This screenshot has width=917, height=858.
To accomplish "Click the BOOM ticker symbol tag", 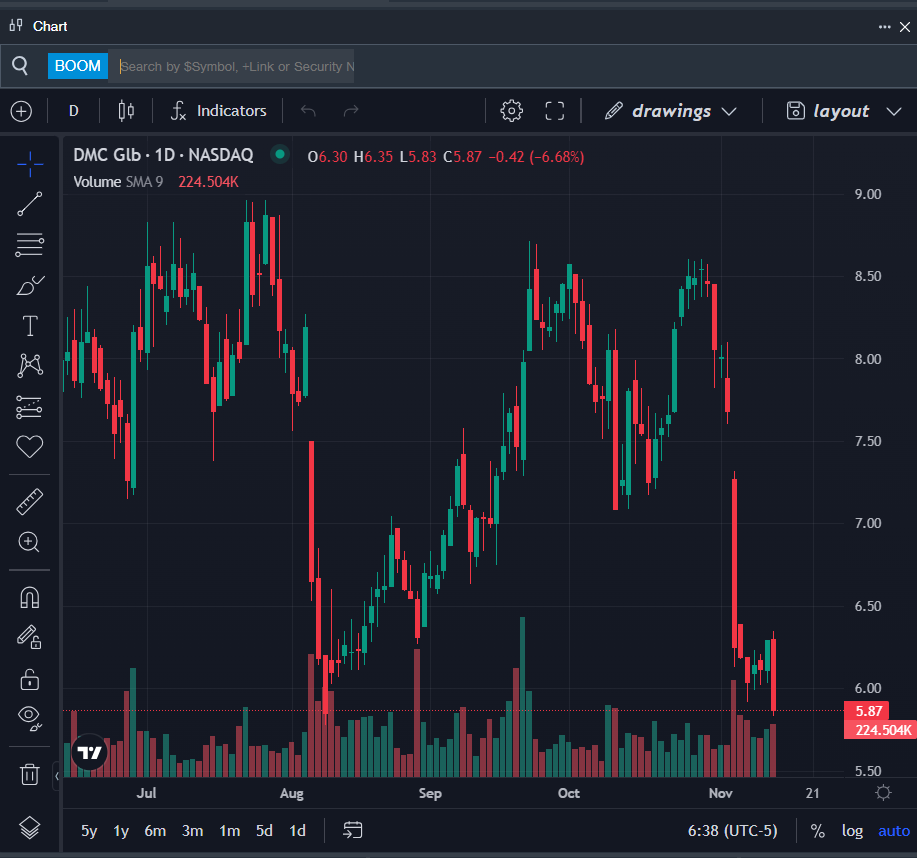I will pos(78,66).
